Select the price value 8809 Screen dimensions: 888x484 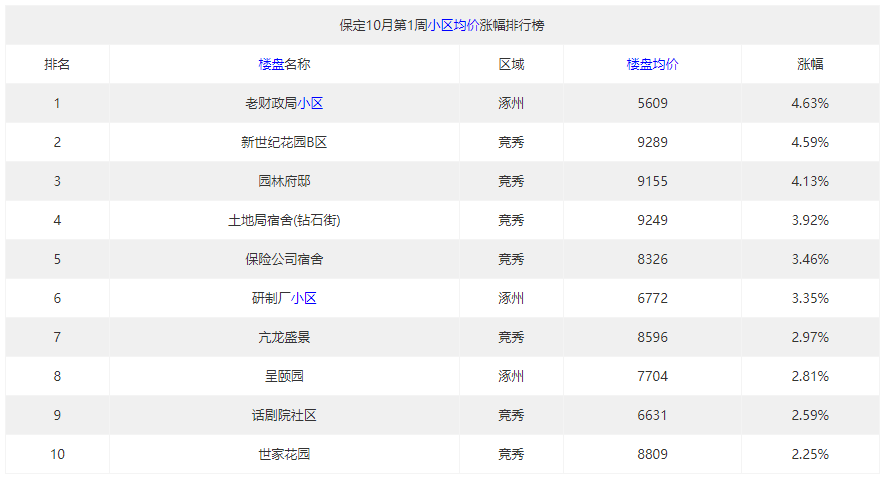tap(652, 455)
